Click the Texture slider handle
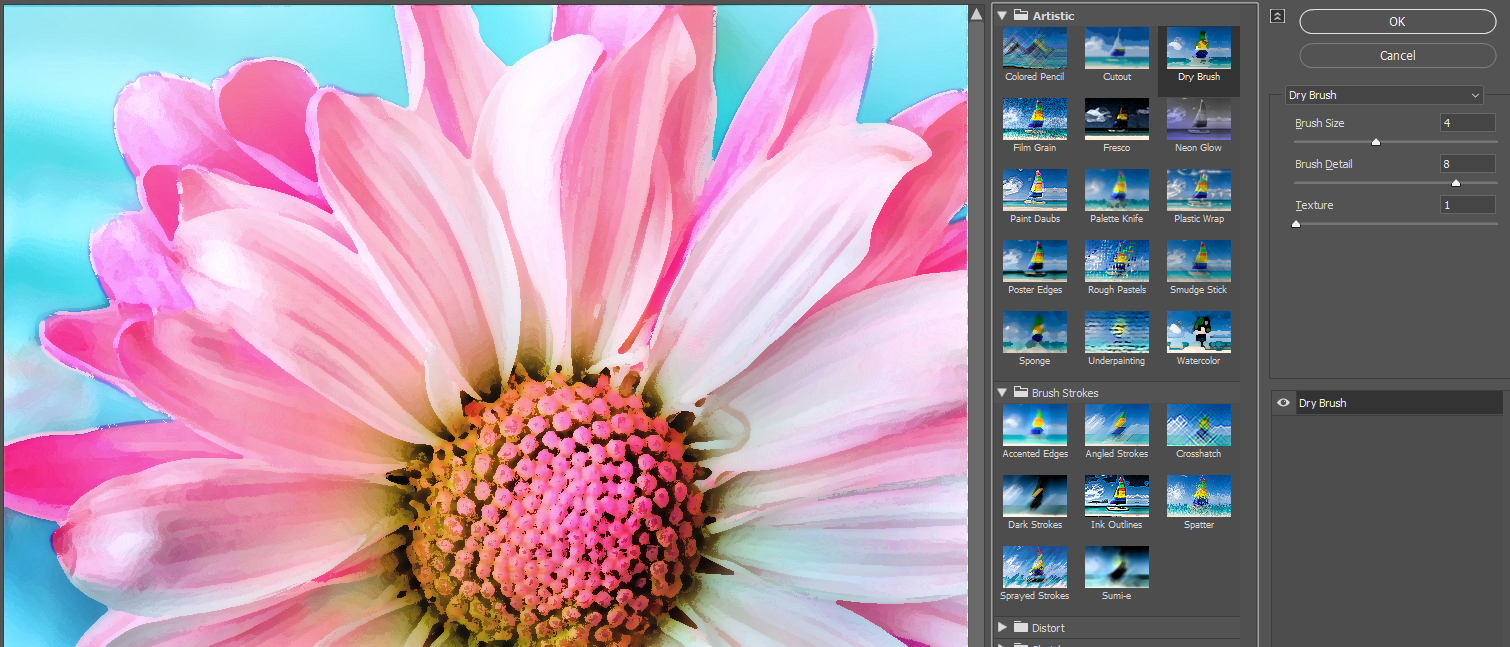This screenshot has height=647, width=1510. 1296,224
